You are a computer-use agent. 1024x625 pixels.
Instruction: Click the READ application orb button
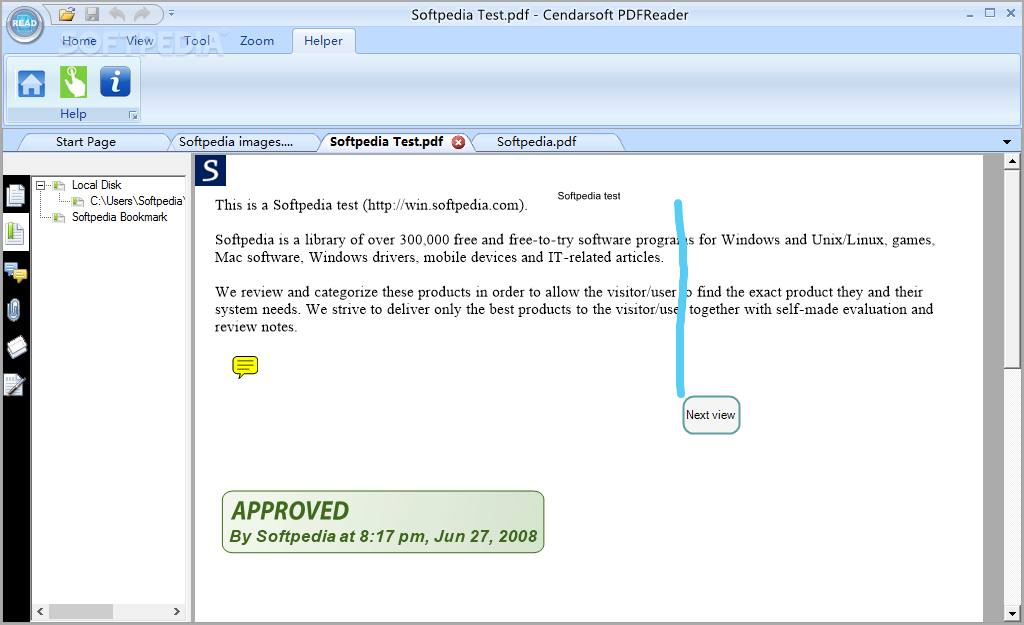(25, 24)
